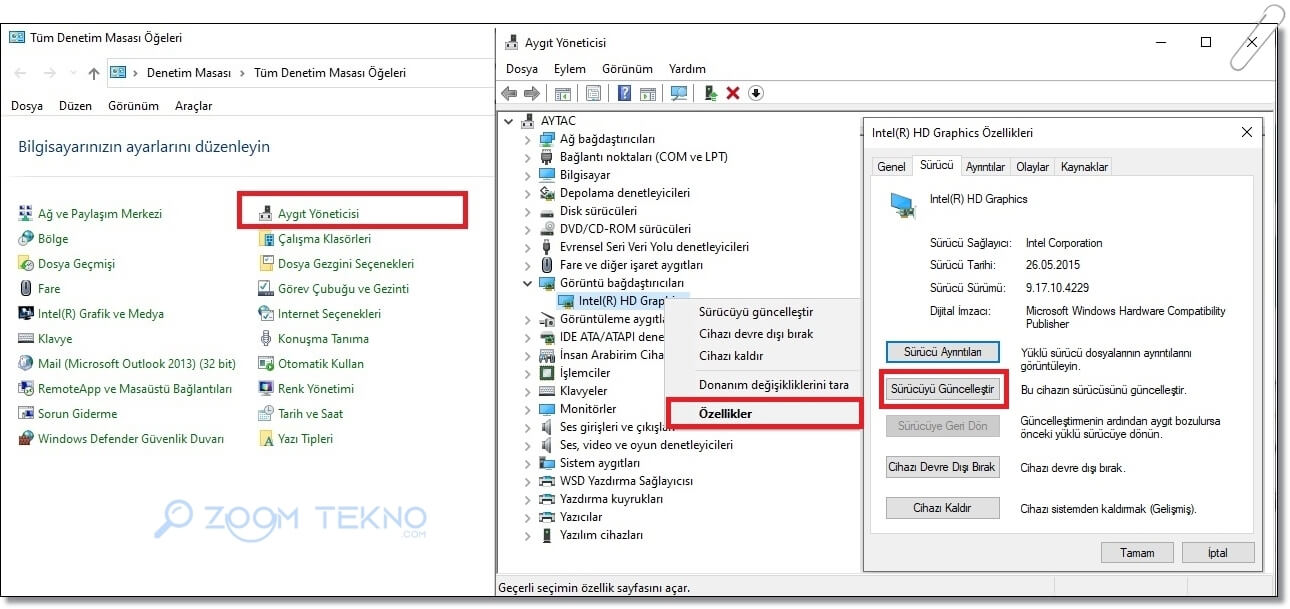The image size is (1290, 609).
Task: Click the Cihazı Kaldır button
Action: click(943, 508)
